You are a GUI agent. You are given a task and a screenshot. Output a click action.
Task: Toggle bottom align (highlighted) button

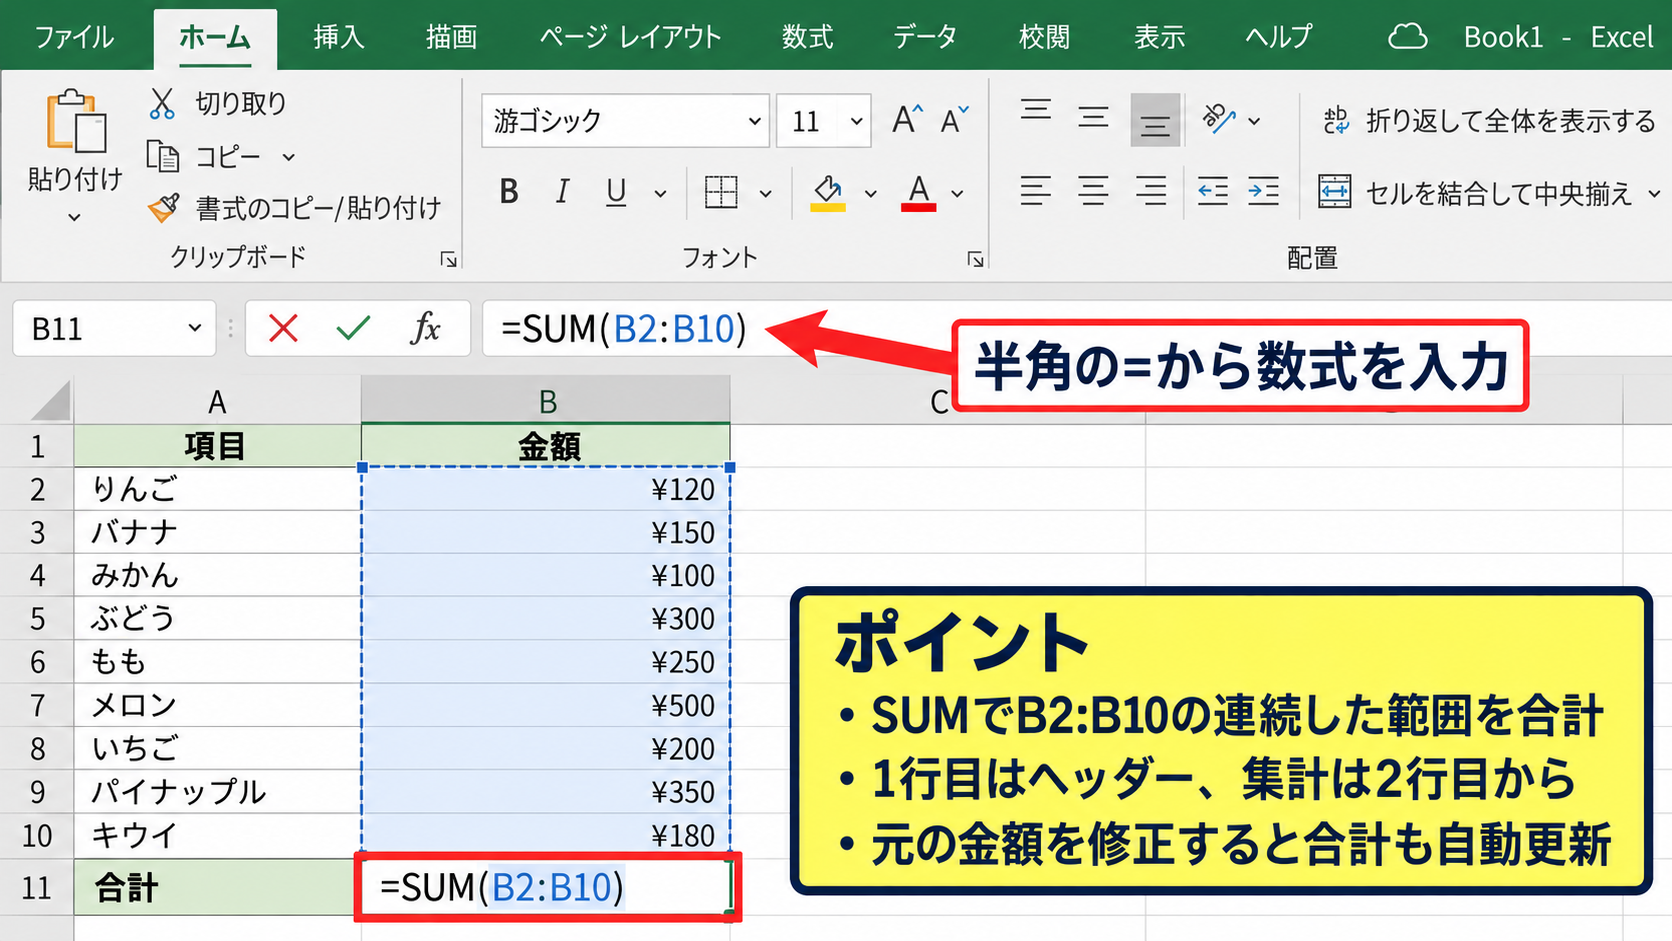click(1155, 121)
